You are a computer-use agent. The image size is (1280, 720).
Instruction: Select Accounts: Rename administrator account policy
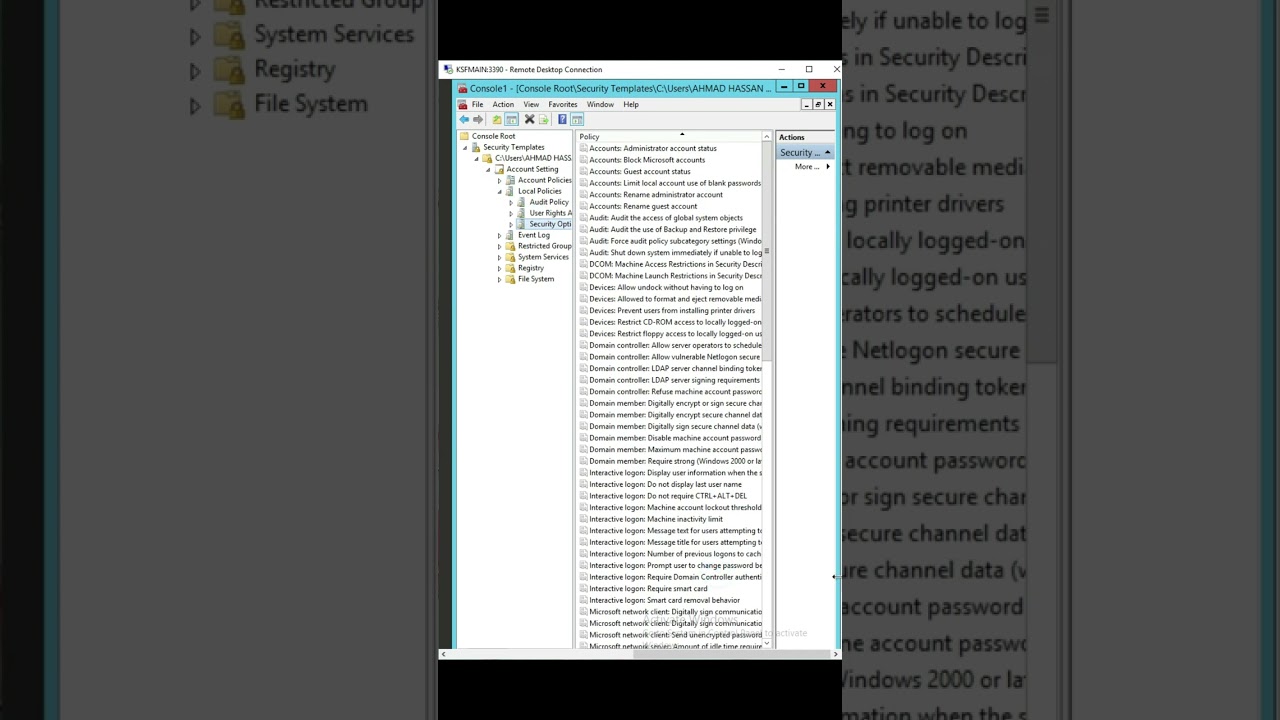coord(656,195)
